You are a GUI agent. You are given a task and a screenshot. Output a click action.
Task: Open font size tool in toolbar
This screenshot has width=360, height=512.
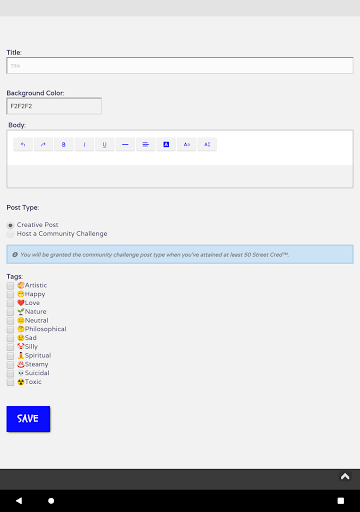187,144
